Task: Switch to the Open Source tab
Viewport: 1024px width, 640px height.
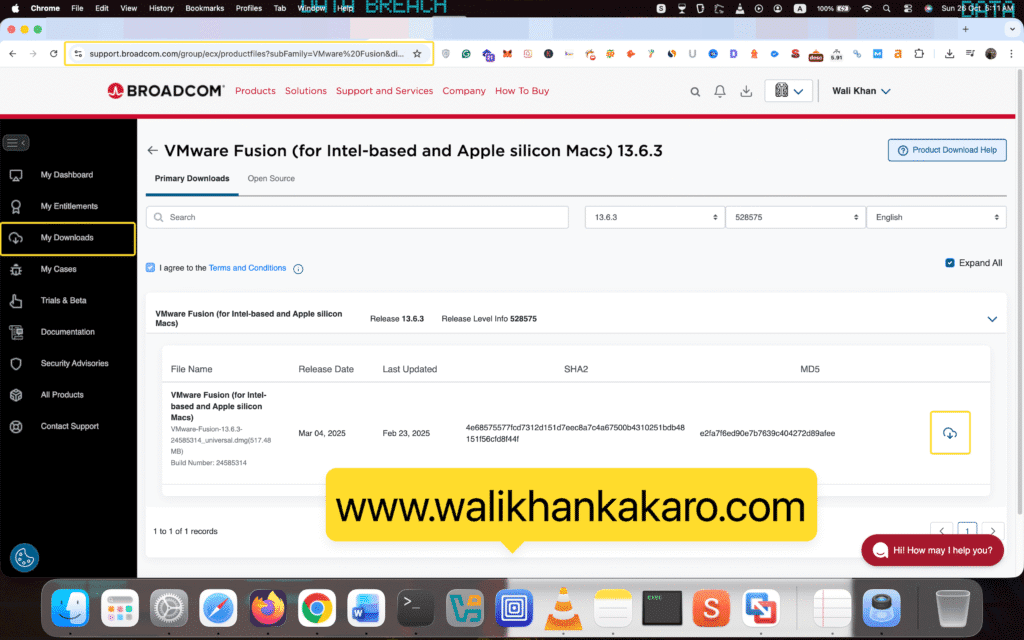Action: point(271,179)
